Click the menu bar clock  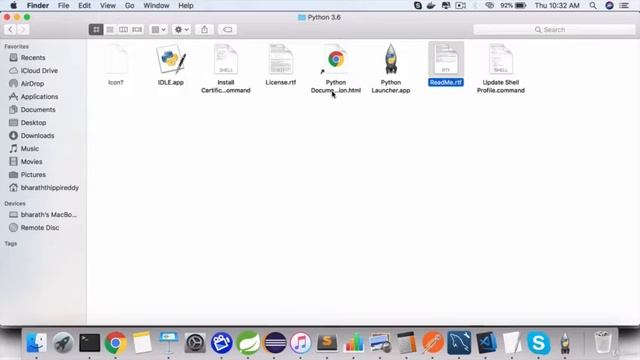(557, 6)
